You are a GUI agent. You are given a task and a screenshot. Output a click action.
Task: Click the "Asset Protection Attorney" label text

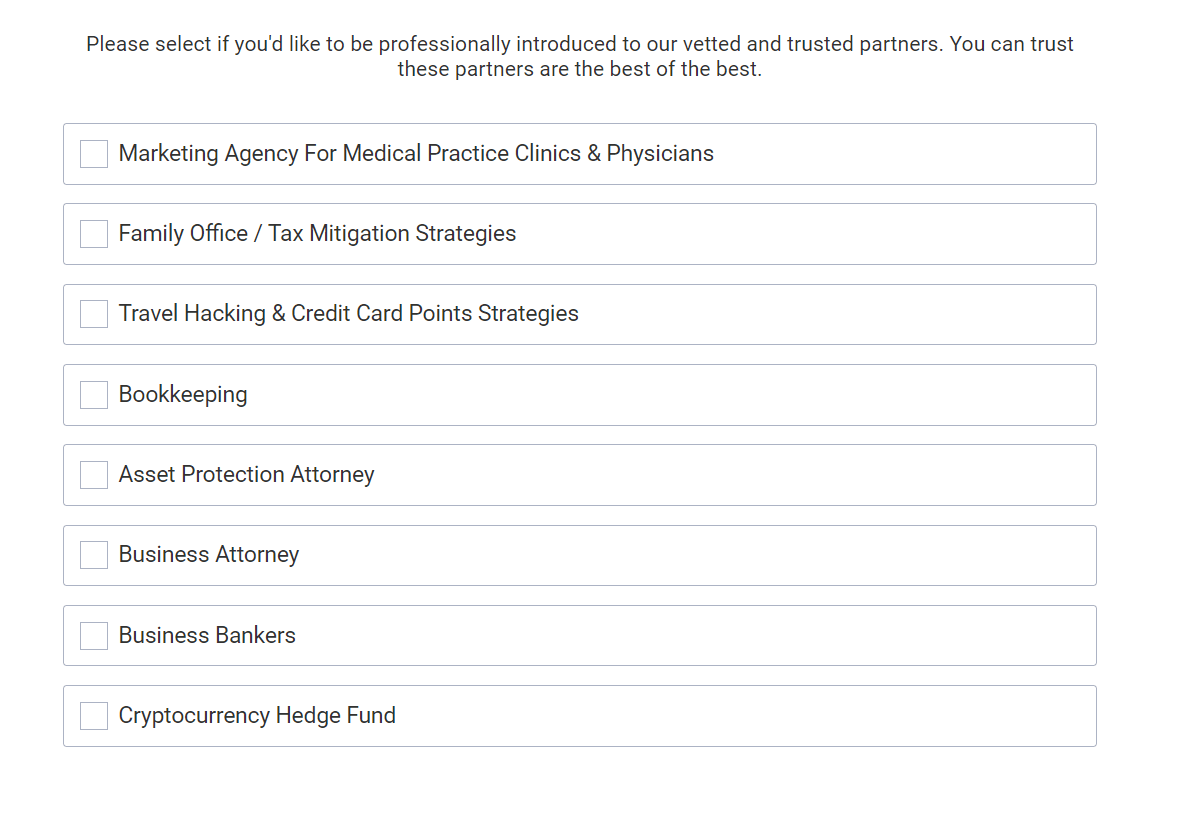point(246,475)
